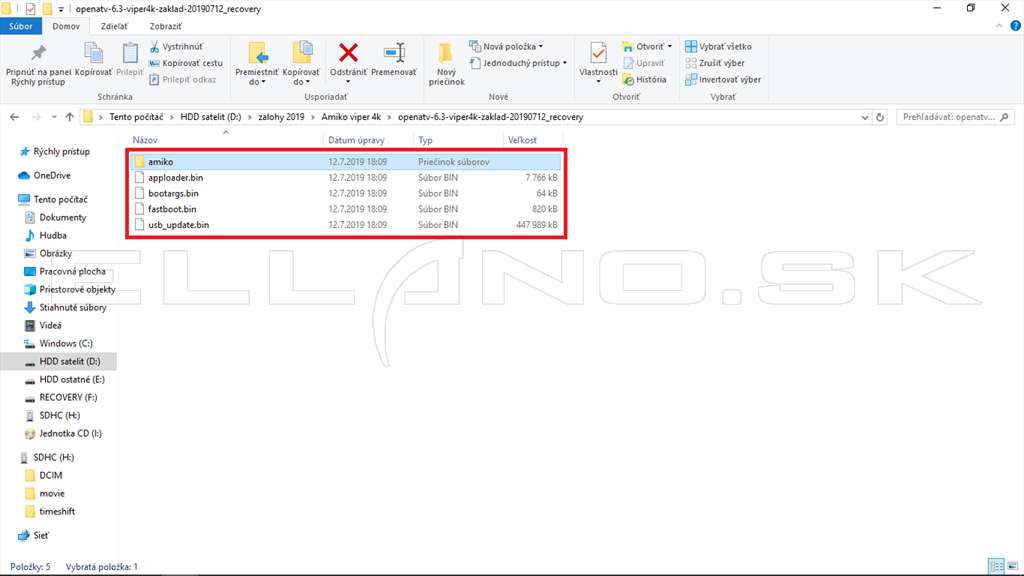Go back with the left arrow
Screen dimensions: 1024x576
[x=14, y=117]
